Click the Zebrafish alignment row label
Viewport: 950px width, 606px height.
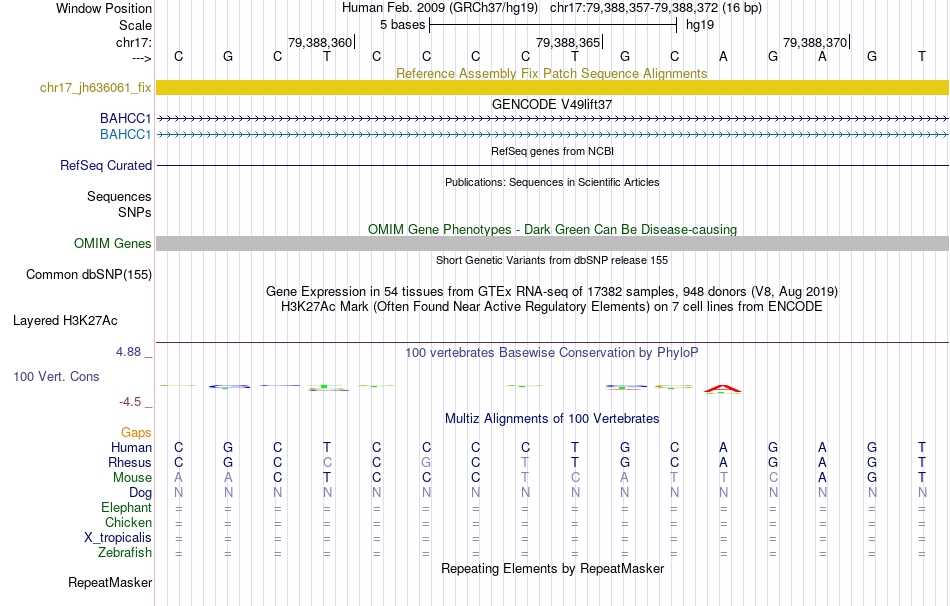(125, 553)
